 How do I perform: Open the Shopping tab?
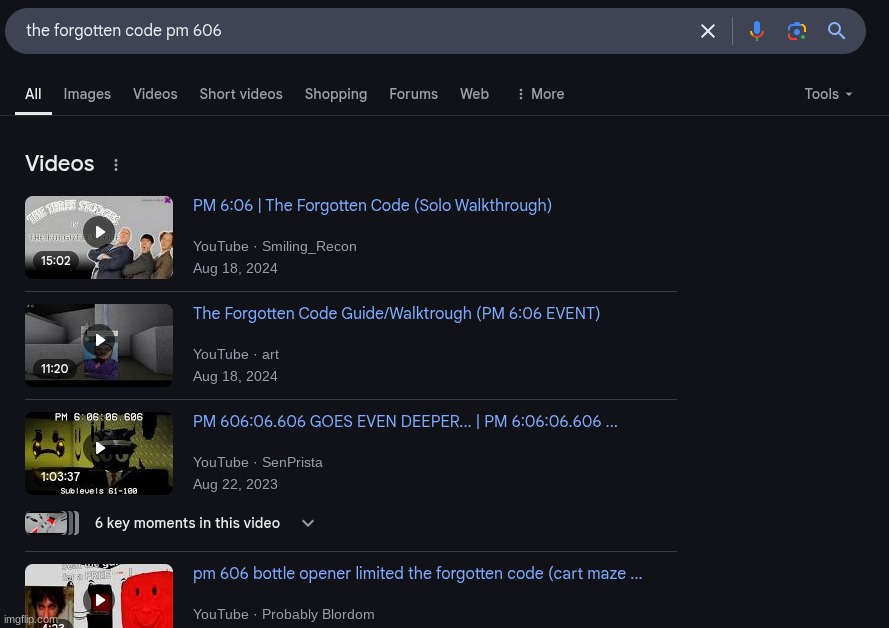point(336,94)
